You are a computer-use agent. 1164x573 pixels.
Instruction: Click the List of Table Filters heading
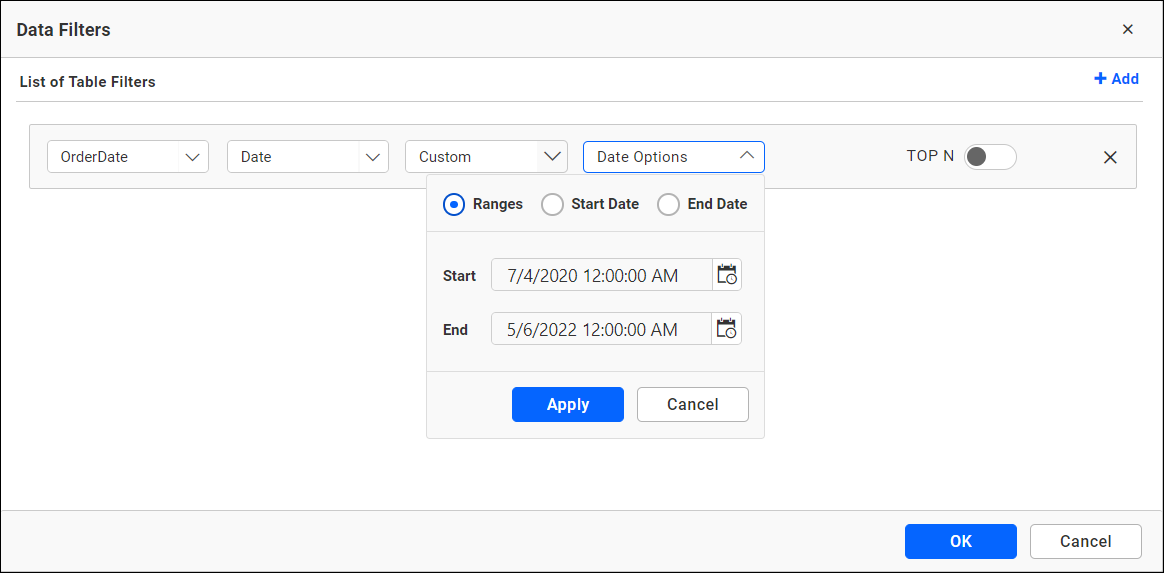[88, 82]
